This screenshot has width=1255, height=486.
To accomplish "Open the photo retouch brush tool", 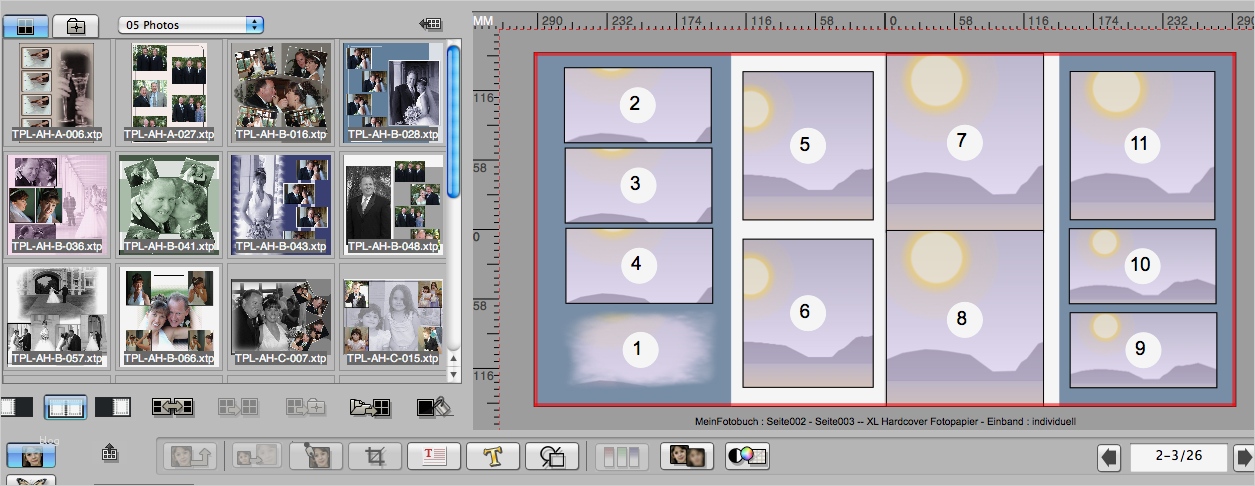I will click(x=317, y=456).
